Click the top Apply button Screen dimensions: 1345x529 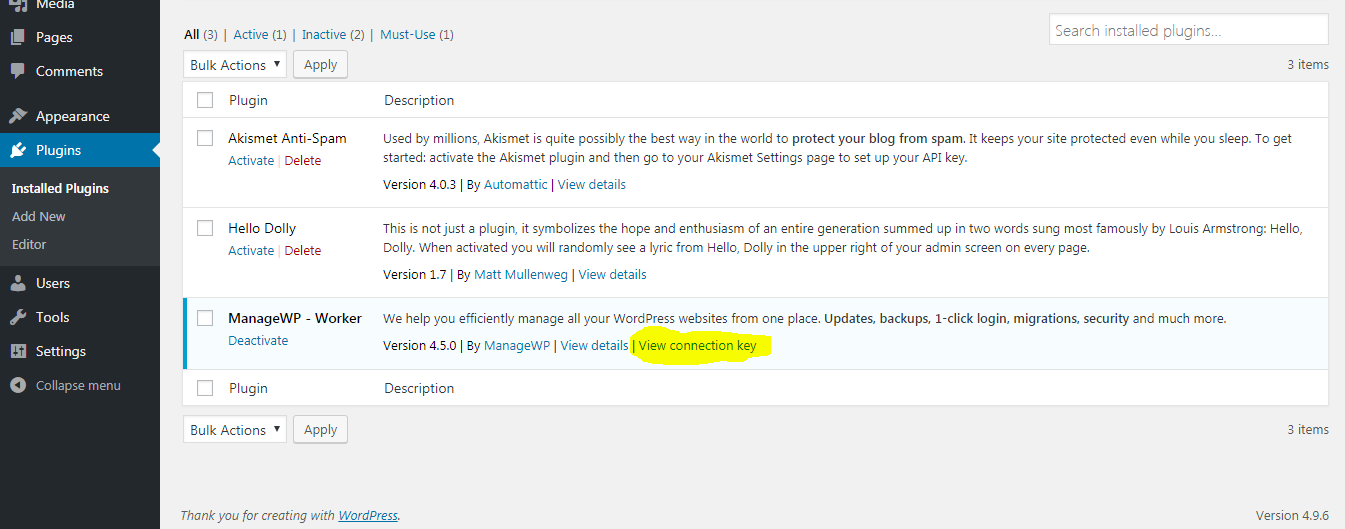(x=320, y=64)
